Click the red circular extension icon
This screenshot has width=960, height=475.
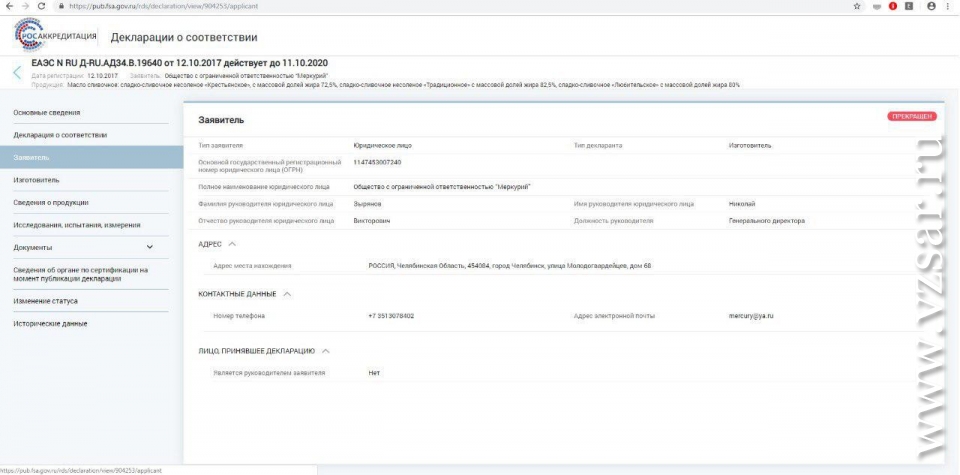(893, 6)
